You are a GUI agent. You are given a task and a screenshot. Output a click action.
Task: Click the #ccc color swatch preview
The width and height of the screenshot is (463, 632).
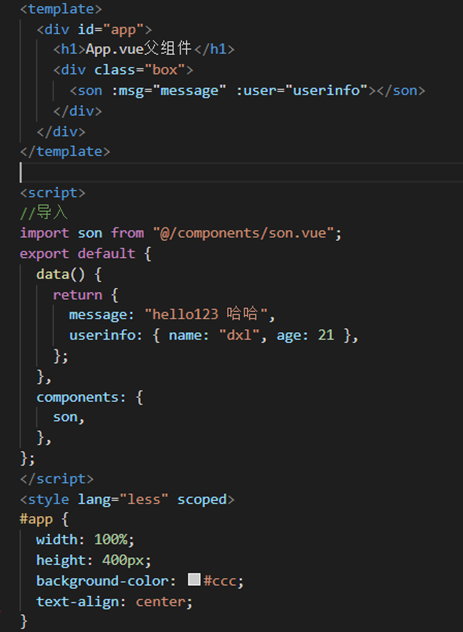pos(194,579)
